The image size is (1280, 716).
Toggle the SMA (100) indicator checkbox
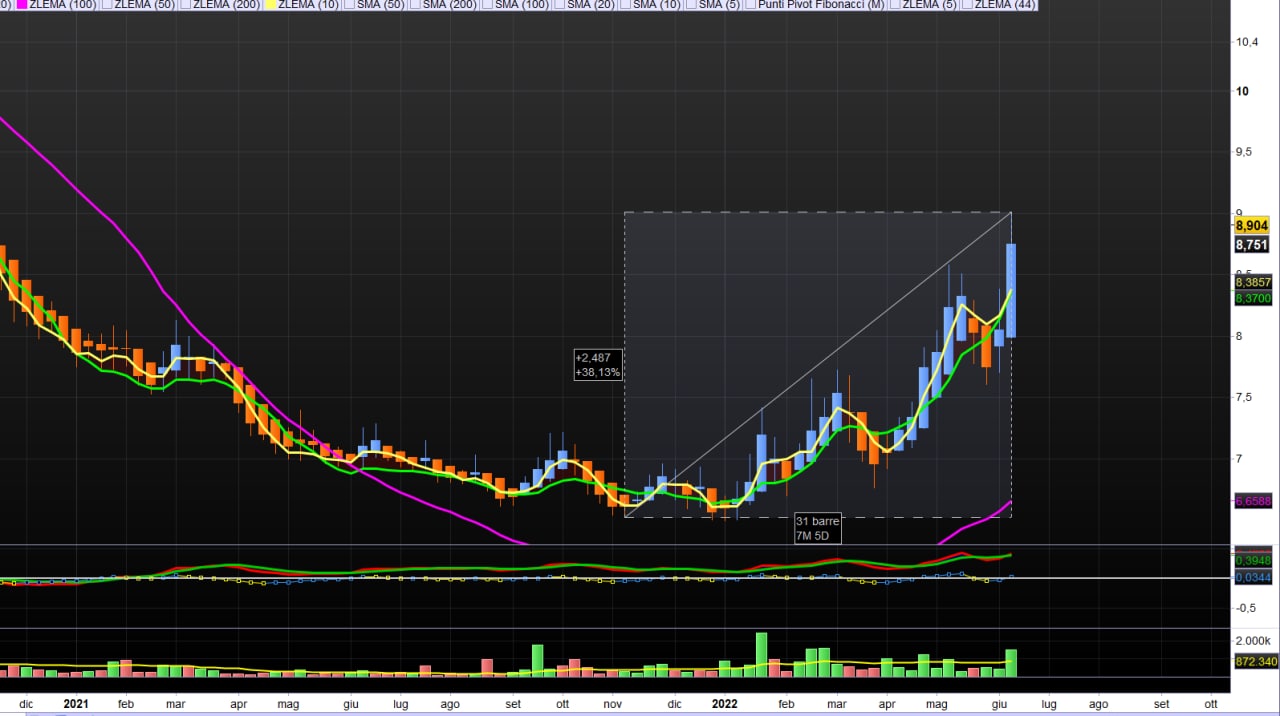click(x=484, y=5)
